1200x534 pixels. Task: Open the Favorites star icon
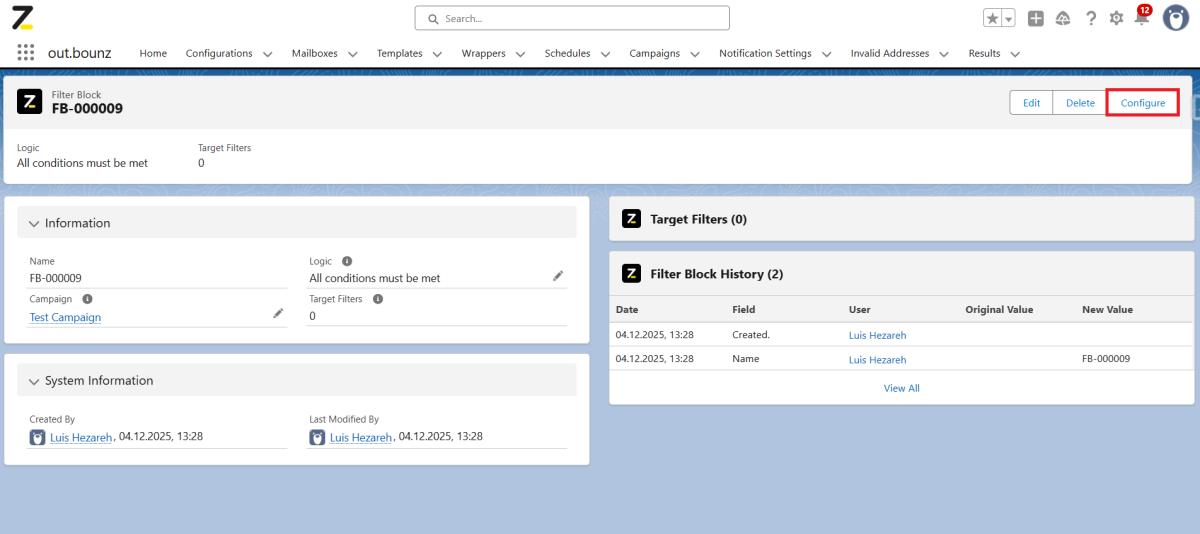coord(992,18)
